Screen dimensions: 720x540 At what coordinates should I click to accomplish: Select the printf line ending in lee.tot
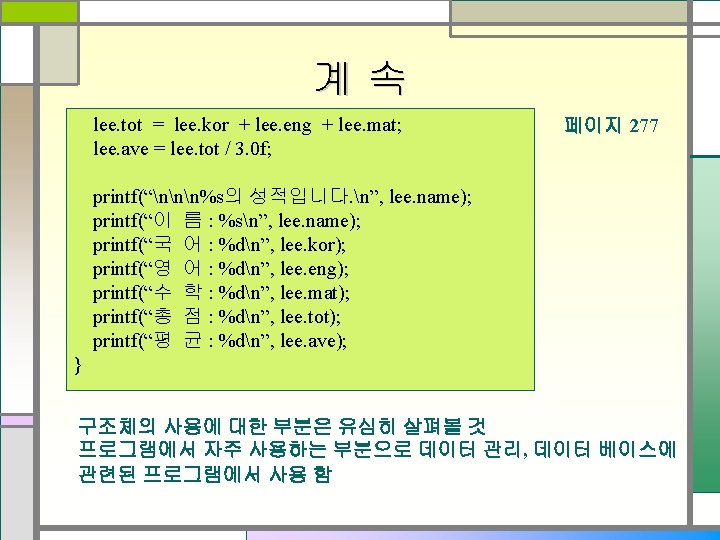(217, 317)
